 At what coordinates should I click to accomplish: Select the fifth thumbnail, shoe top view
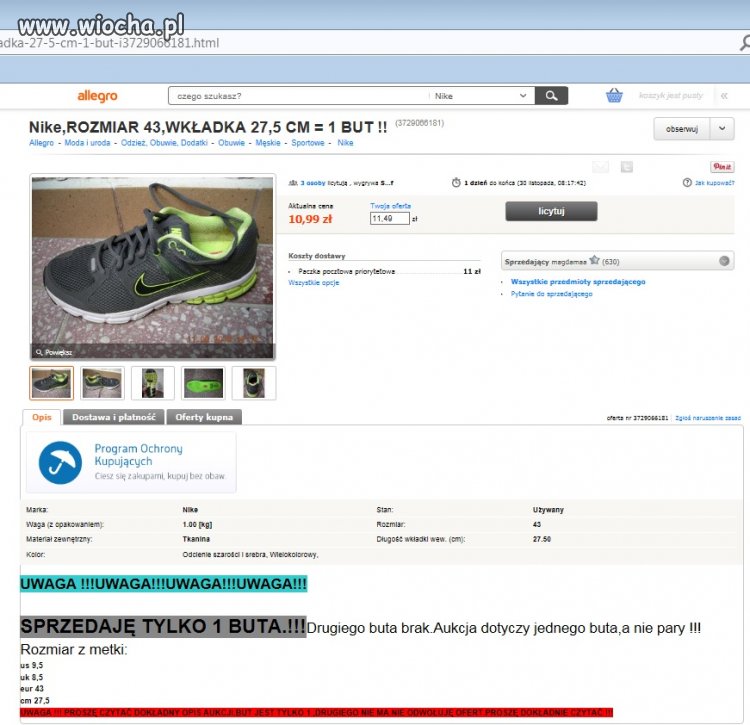pyautogui.click(x=254, y=383)
